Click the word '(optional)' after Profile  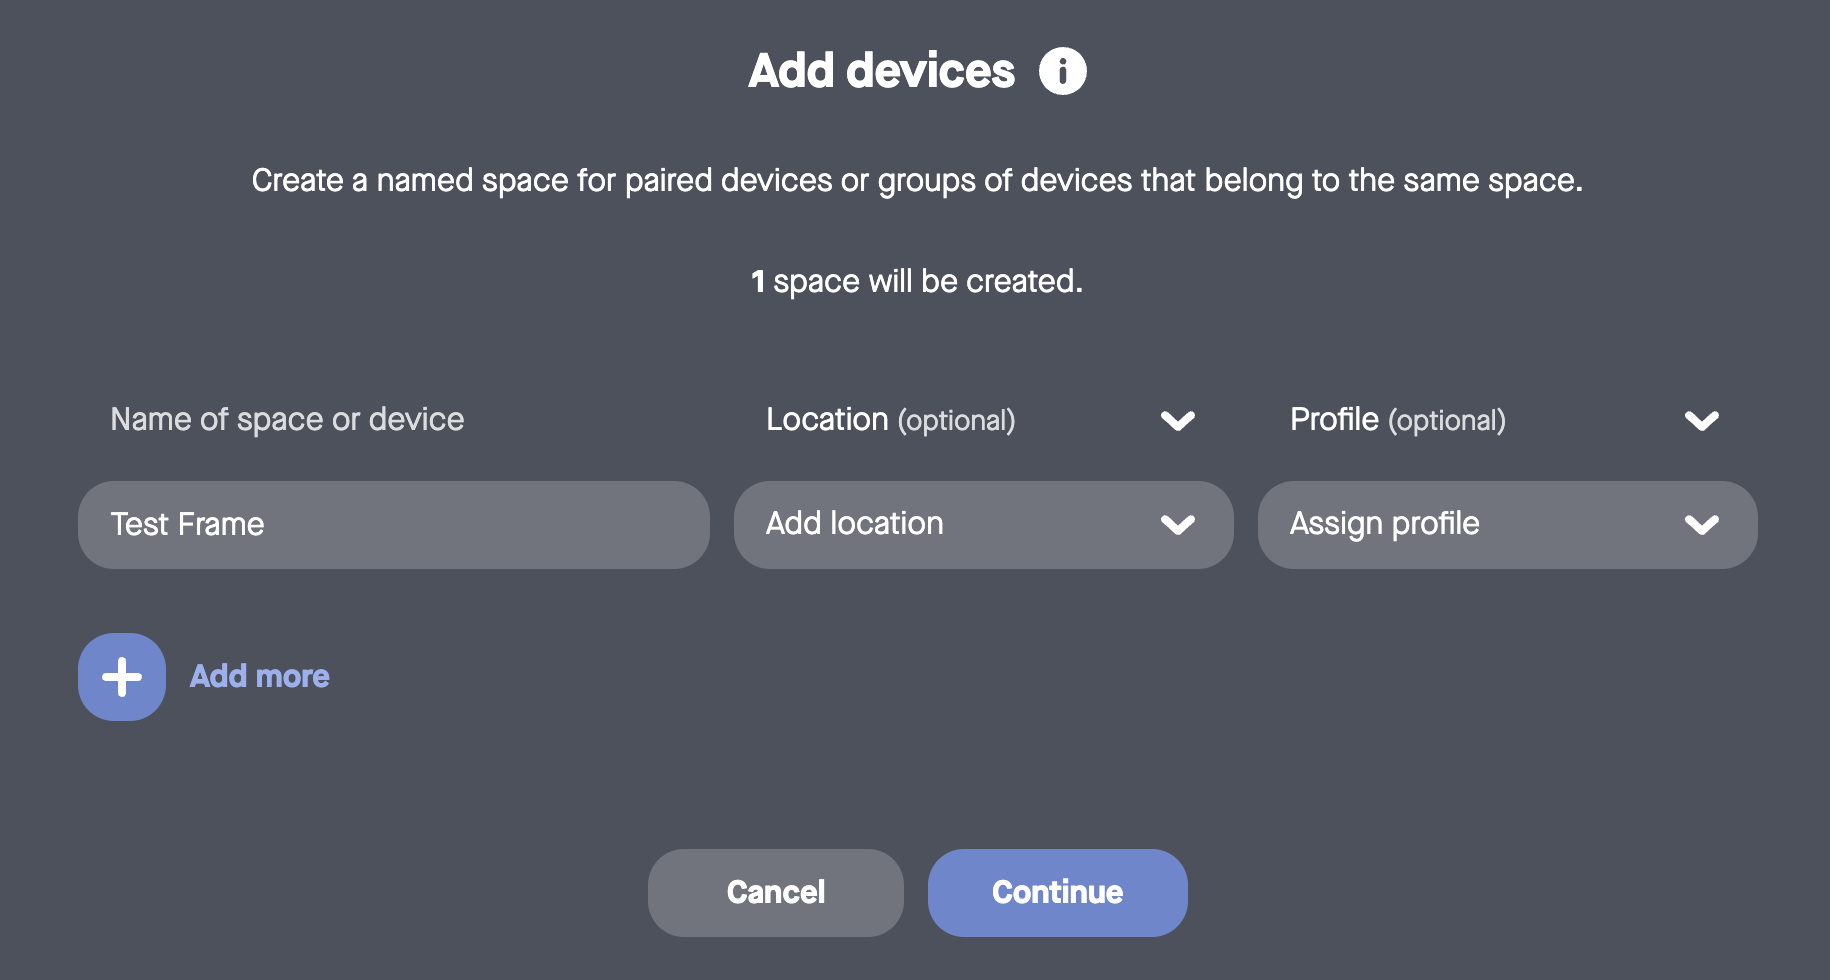pyautogui.click(x=1446, y=421)
